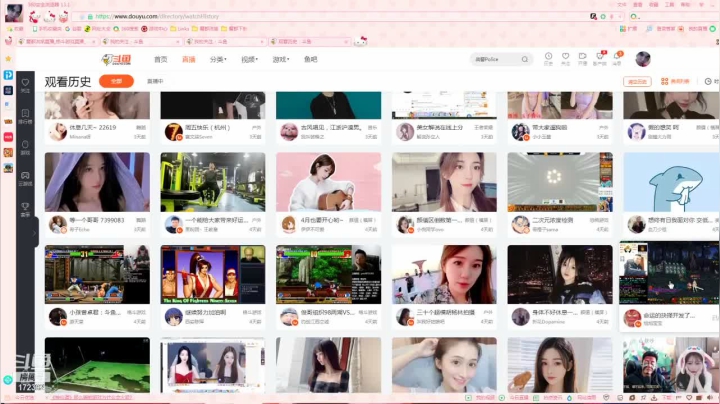This screenshot has width=720, height=404.
Task: Click stream title 休息几天~ 22619
Action: tap(93, 127)
